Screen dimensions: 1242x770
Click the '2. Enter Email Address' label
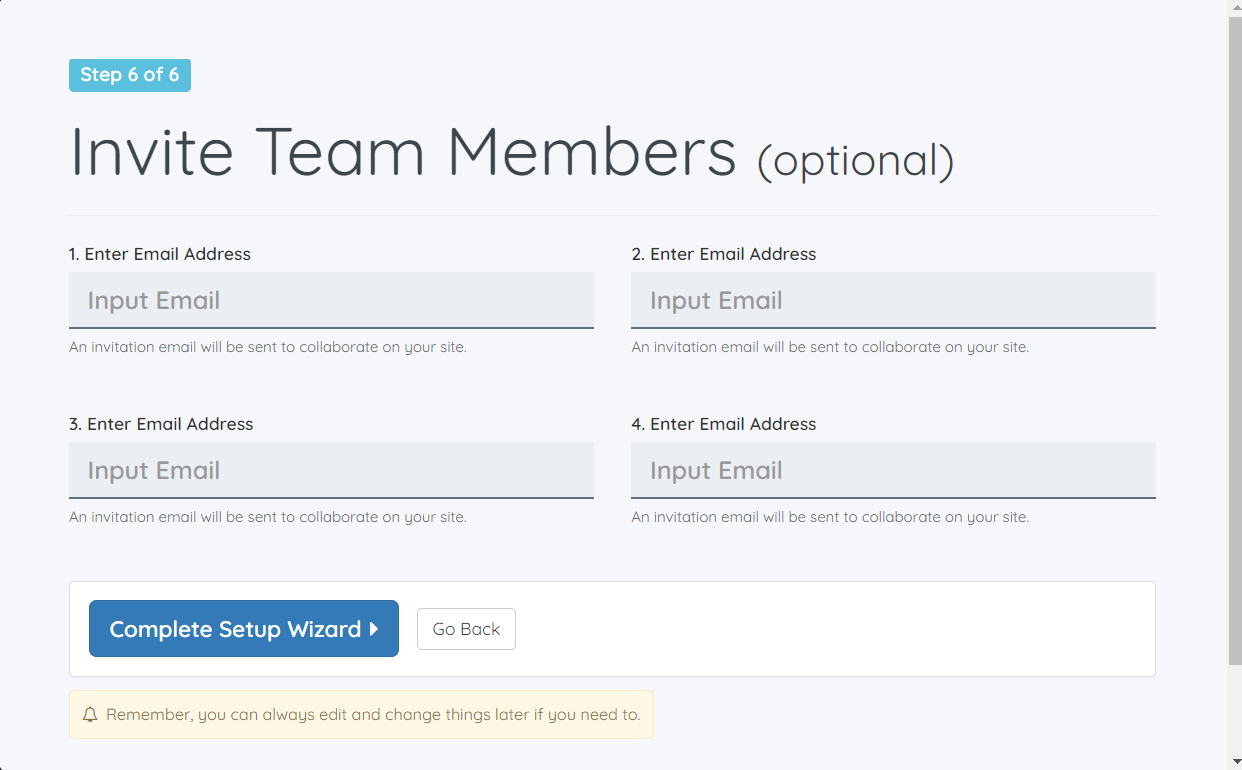tap(724, 254)
